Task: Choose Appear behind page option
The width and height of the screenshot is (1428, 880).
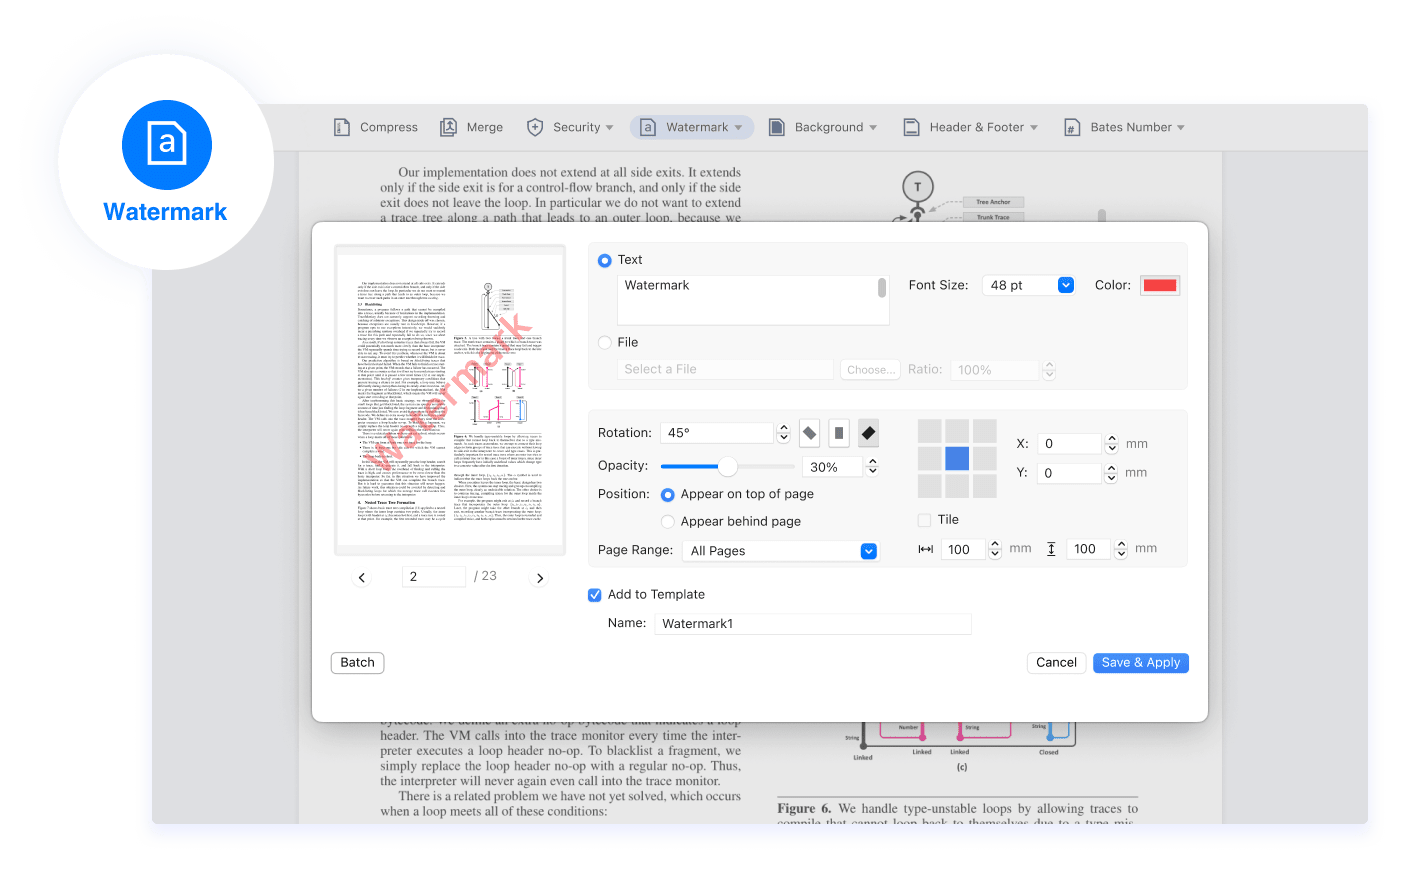Action: tap(668, 522)
